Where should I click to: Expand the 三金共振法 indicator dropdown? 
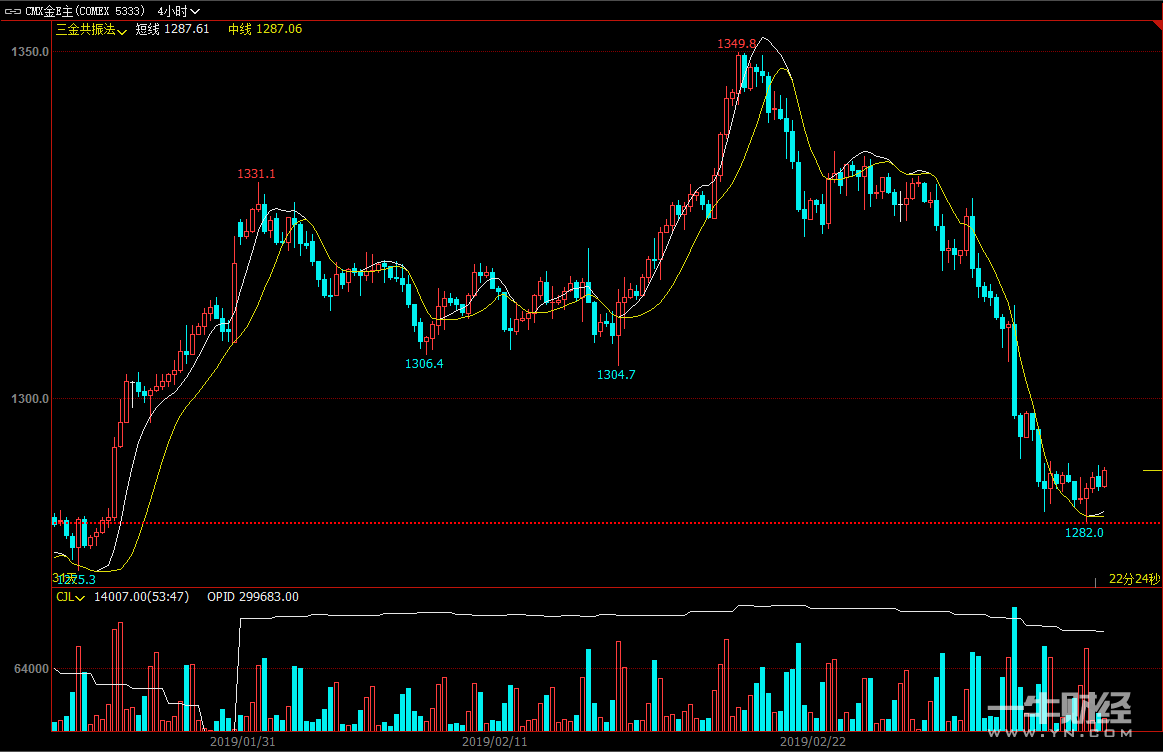click(x=90, y=30)
